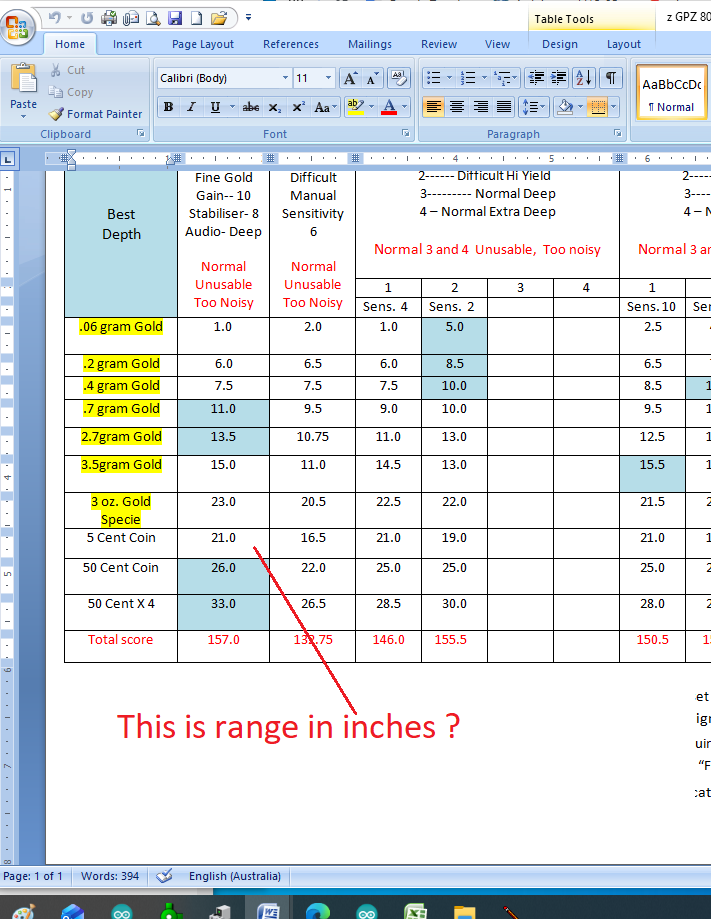711x919 pixels.
Task: Toggle Show/Hide paragraph marks
Action: [x=611, y=77]
